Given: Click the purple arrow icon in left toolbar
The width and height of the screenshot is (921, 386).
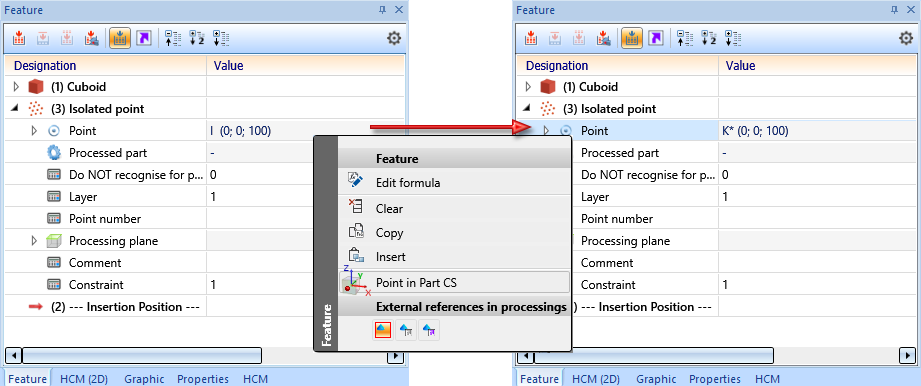Looking at the screenshot, I should (x=143, y=39).
